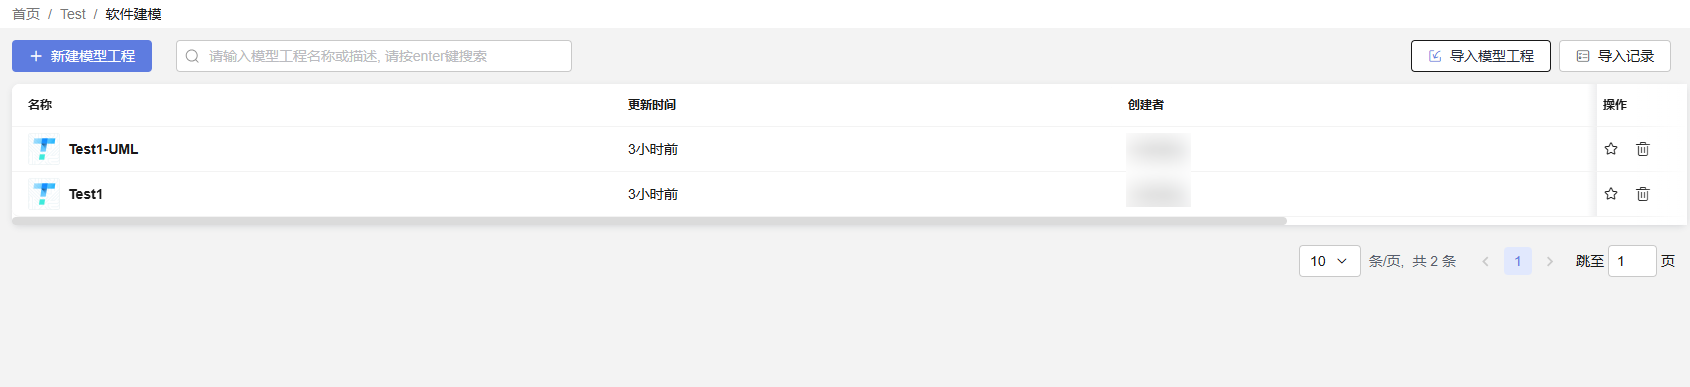Click the plus icon on 新建模型工程
The width and height of the screenshot is (1690, 387).
[x=36, y=56]
